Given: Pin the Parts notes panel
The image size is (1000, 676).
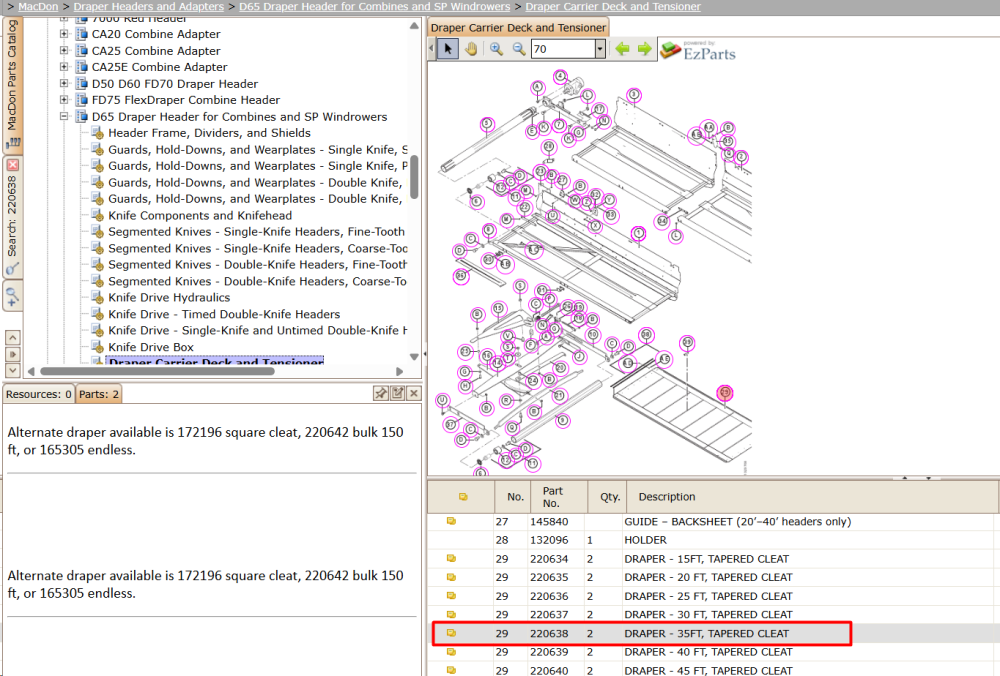Looking at the screenshot, I should (381, 393).
